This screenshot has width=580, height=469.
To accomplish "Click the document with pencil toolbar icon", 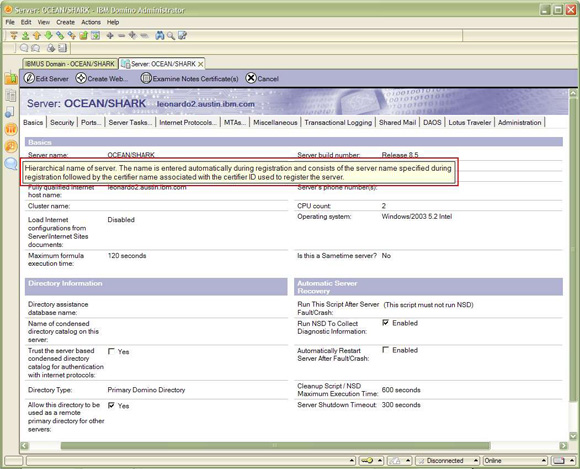I will [182, 36].
